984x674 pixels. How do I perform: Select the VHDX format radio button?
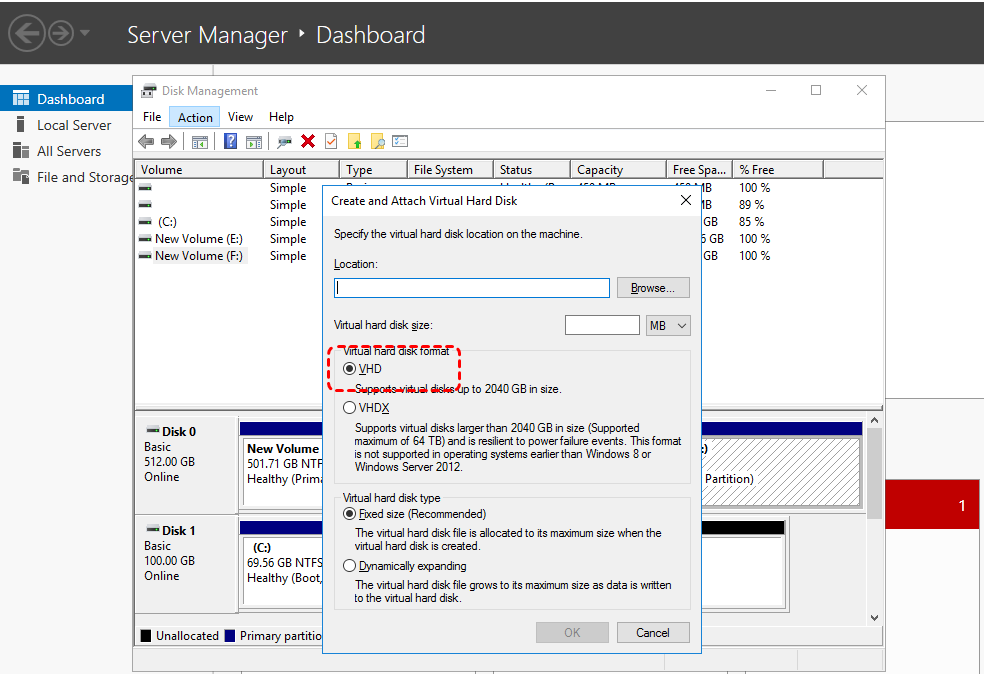pyautogui.click(x=349, y=407)
